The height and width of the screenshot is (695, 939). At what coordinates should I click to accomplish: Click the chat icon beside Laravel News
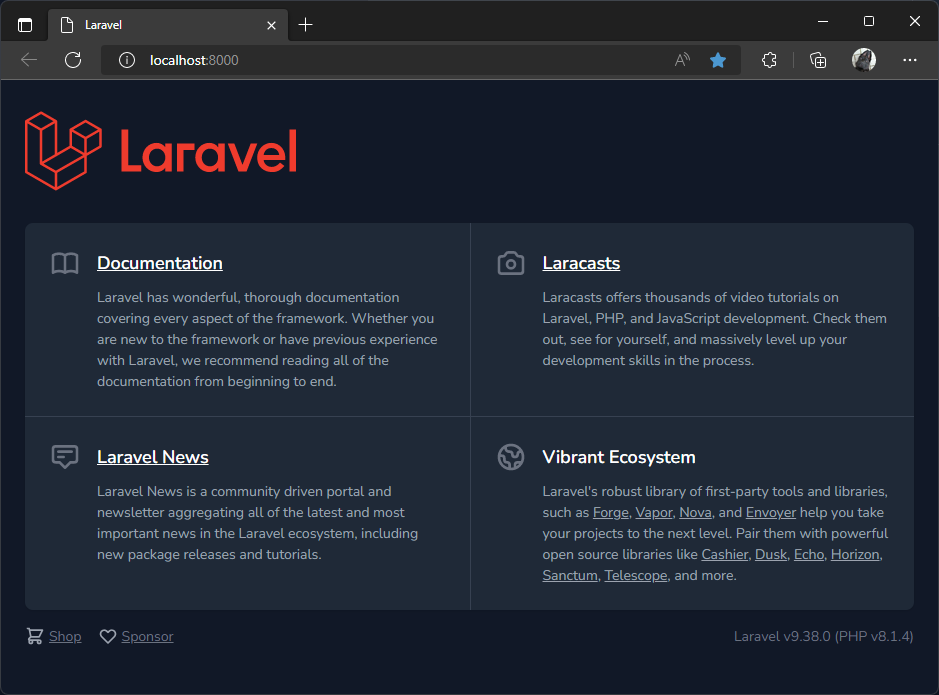tap(65, 457)
